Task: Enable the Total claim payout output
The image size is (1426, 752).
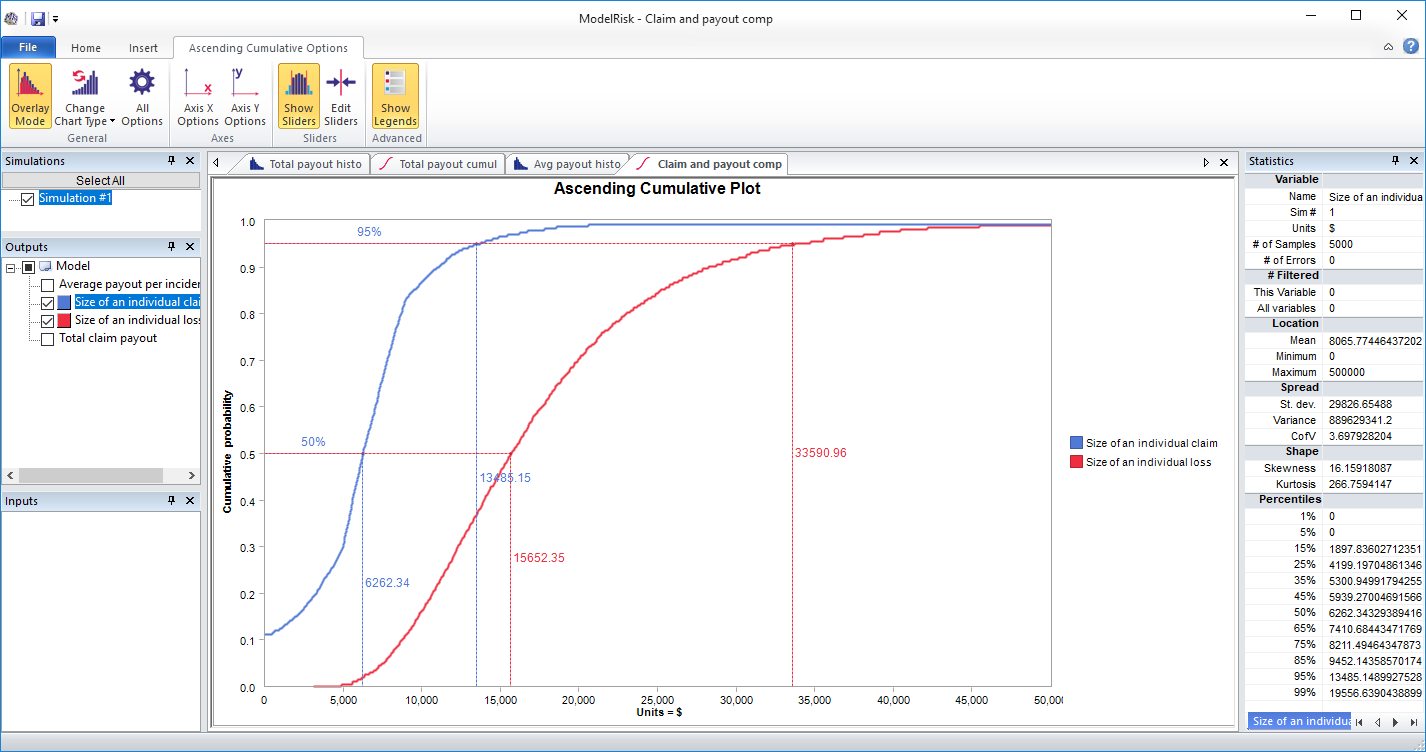Action: click(46, 338)
